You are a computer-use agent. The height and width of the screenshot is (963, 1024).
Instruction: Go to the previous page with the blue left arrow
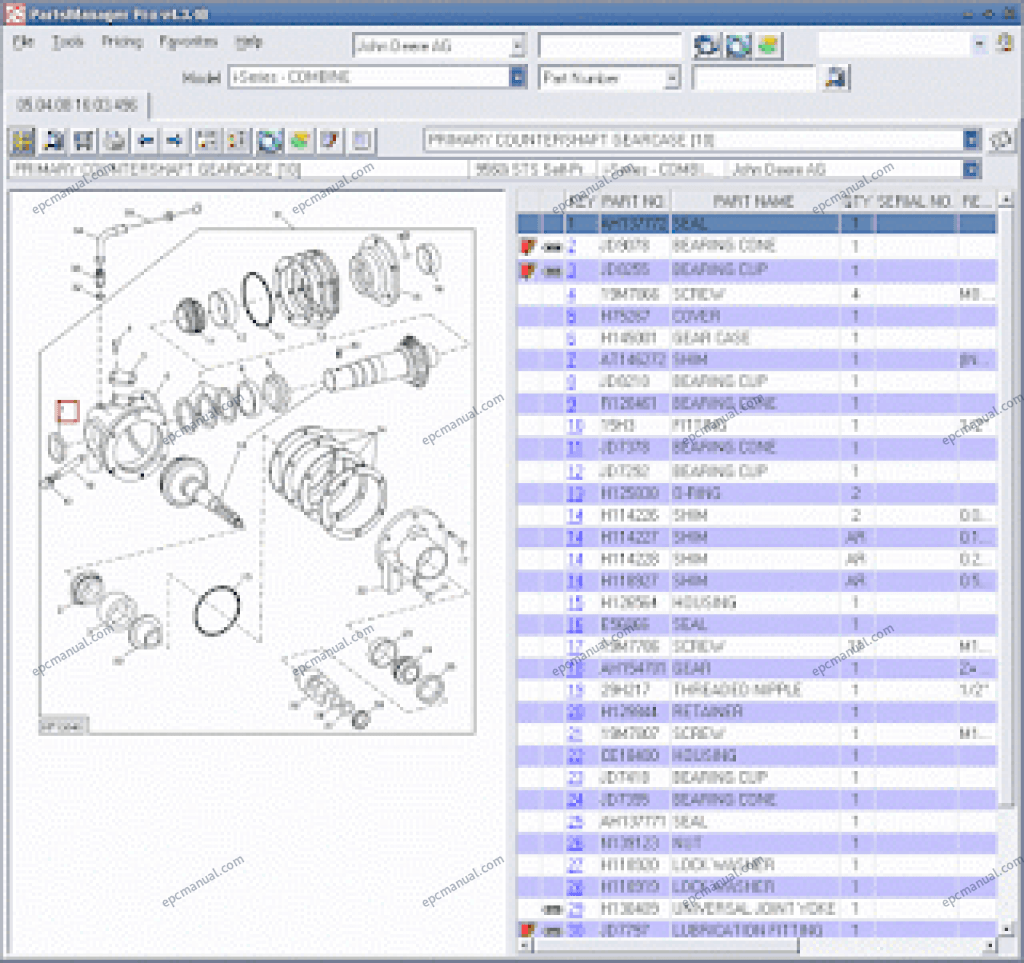tap(146, 140)
